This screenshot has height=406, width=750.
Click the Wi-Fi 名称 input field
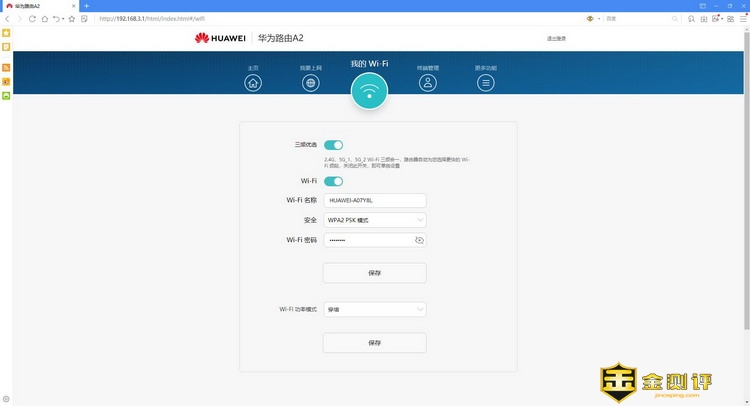375,200
